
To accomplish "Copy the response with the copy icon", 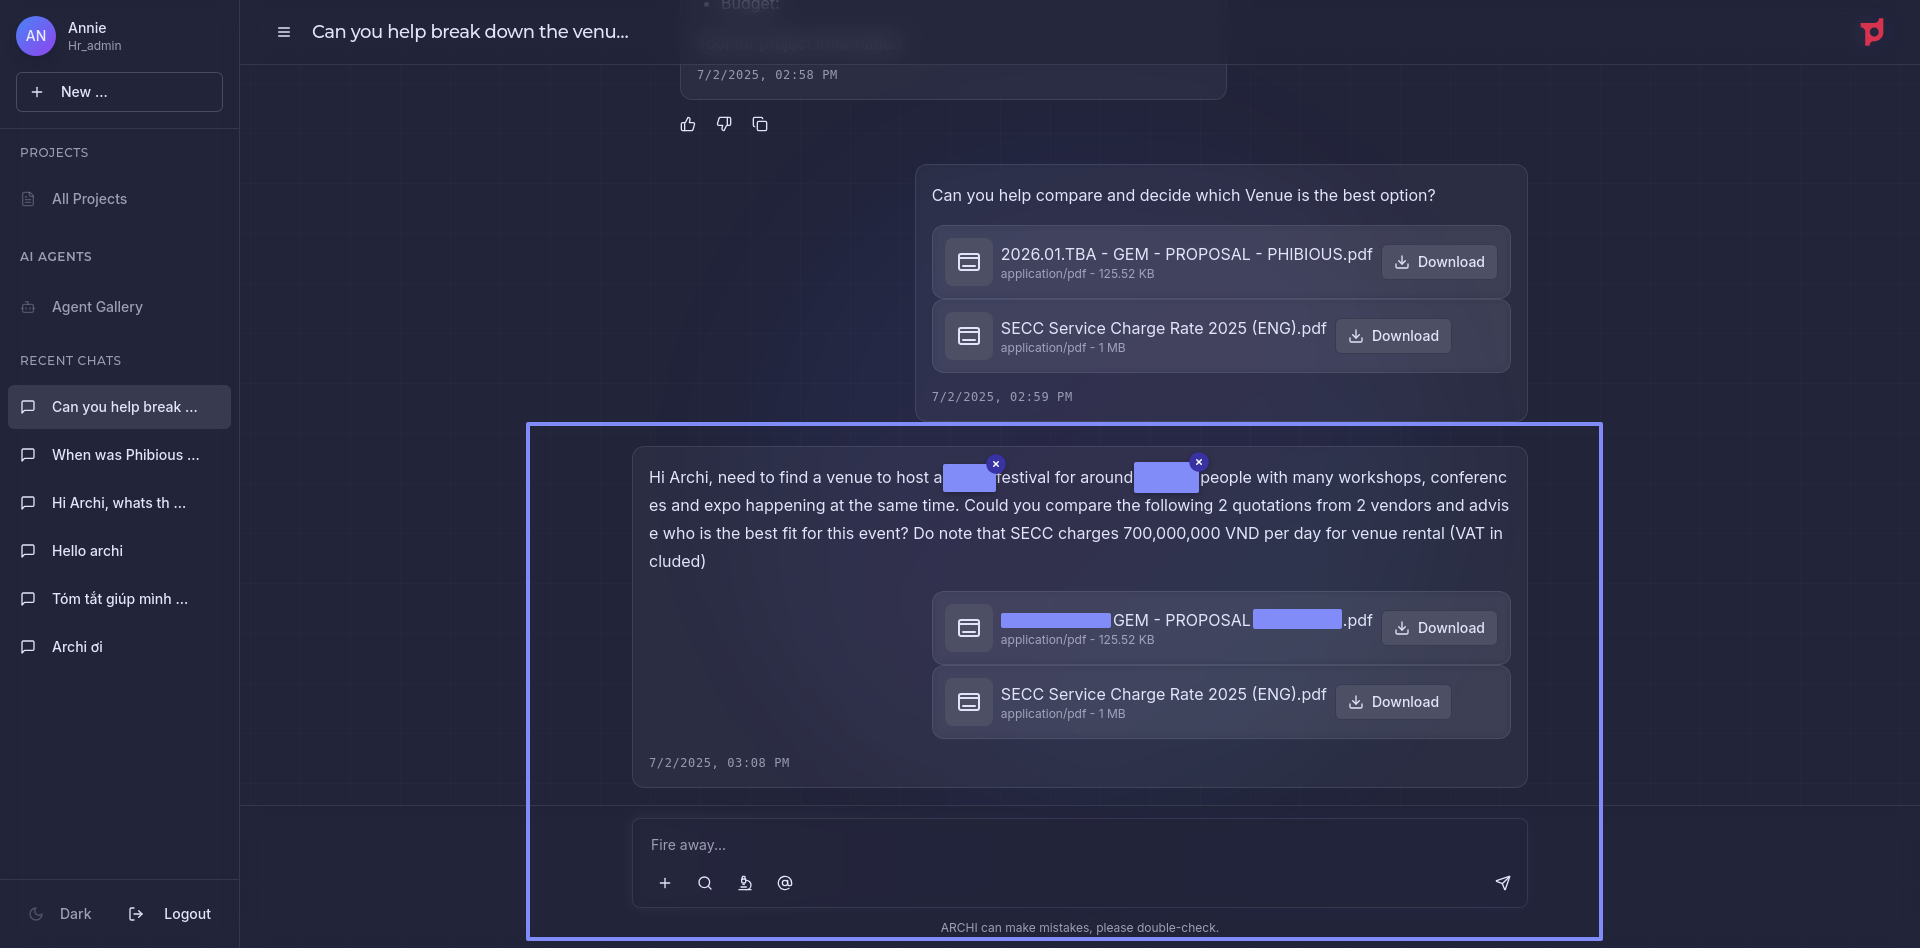I will point(760,124).
